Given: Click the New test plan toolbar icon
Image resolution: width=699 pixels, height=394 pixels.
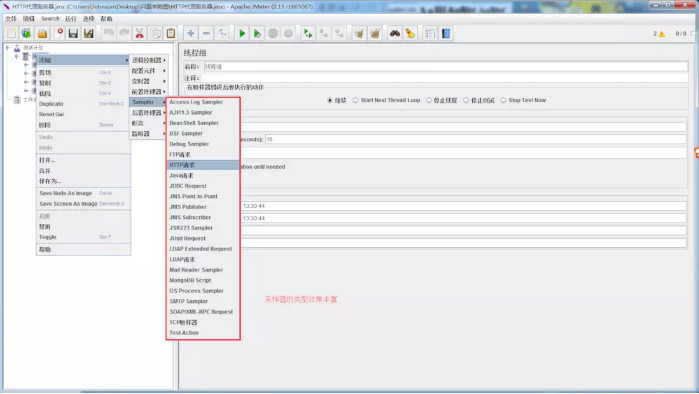Looking at the screenshot, I should click(x=11, y=33).
